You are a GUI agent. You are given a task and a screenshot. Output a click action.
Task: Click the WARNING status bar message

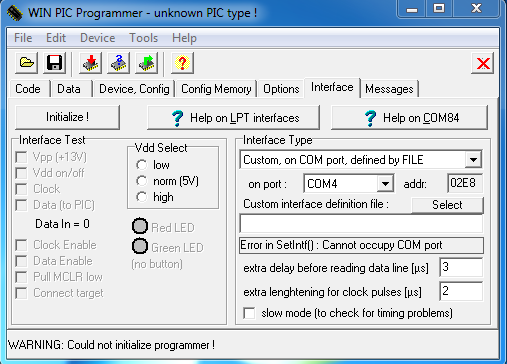click(x=111, y=345)
